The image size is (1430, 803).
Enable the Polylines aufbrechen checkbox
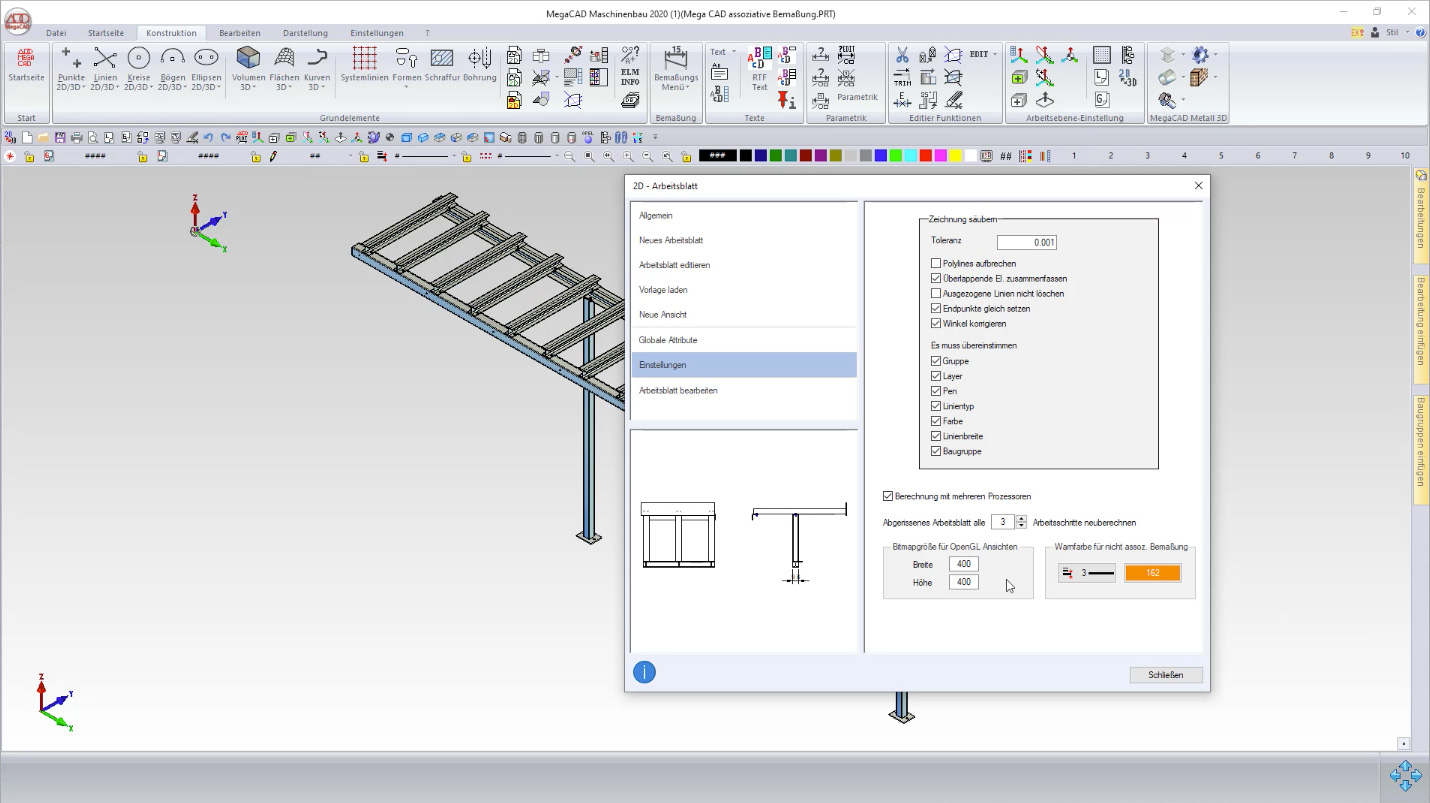pyautogui.click(x=936, y=264)
